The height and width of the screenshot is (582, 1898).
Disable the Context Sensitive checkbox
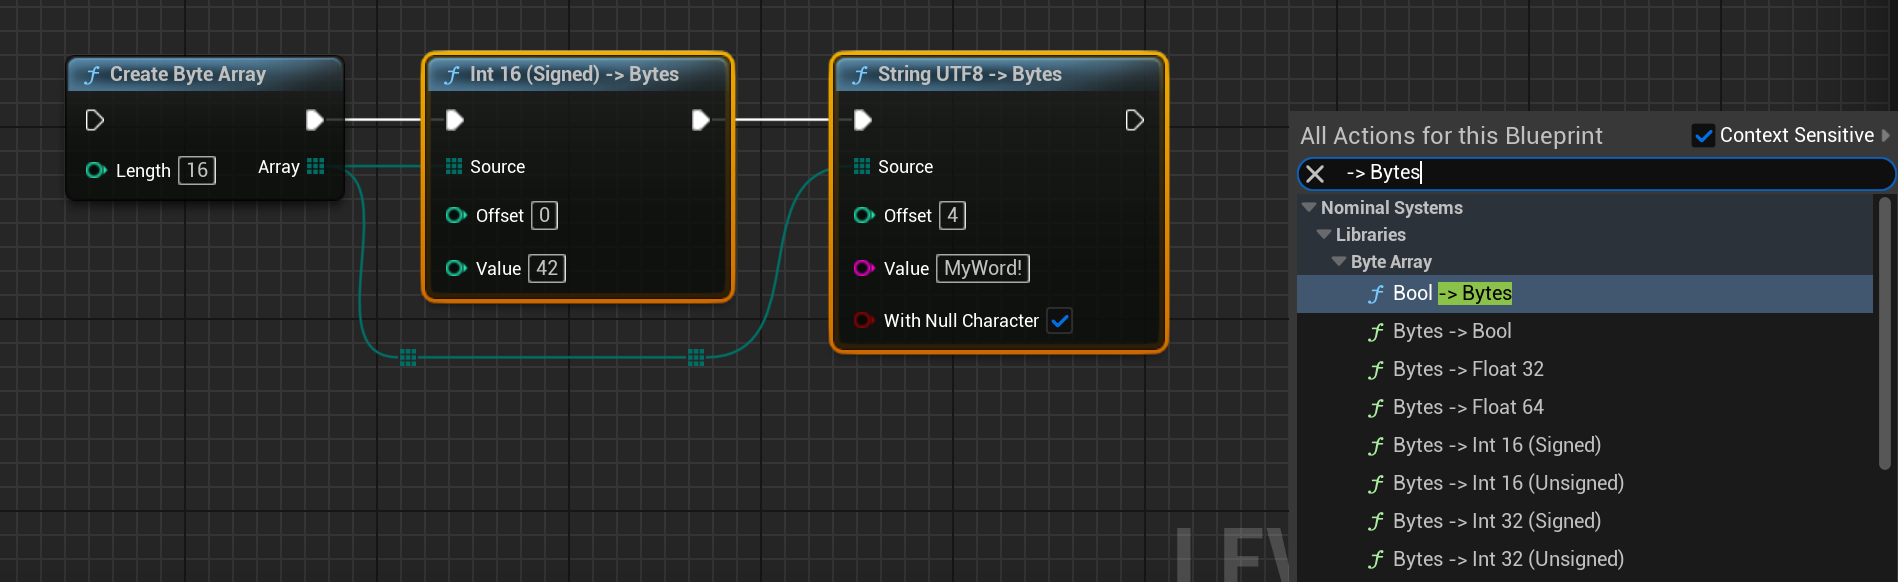1703,135
